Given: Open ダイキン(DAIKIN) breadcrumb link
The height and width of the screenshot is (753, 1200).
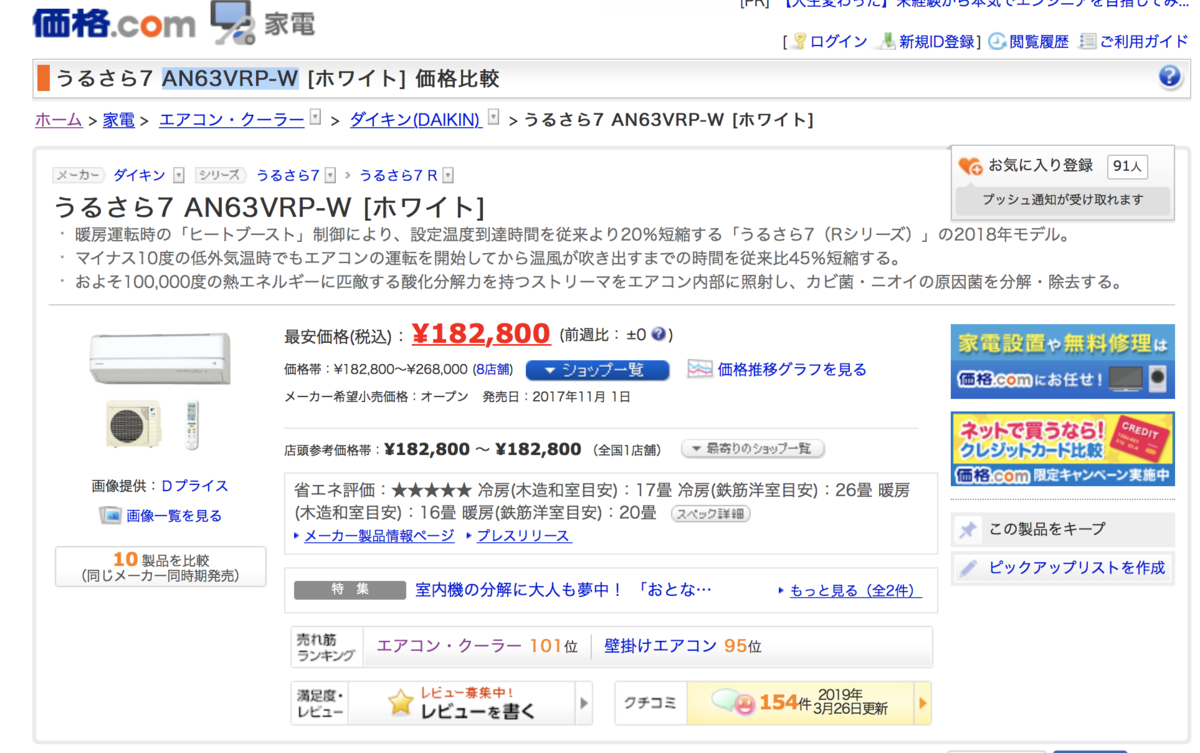Looking at the screenshot, I should 415,120.
